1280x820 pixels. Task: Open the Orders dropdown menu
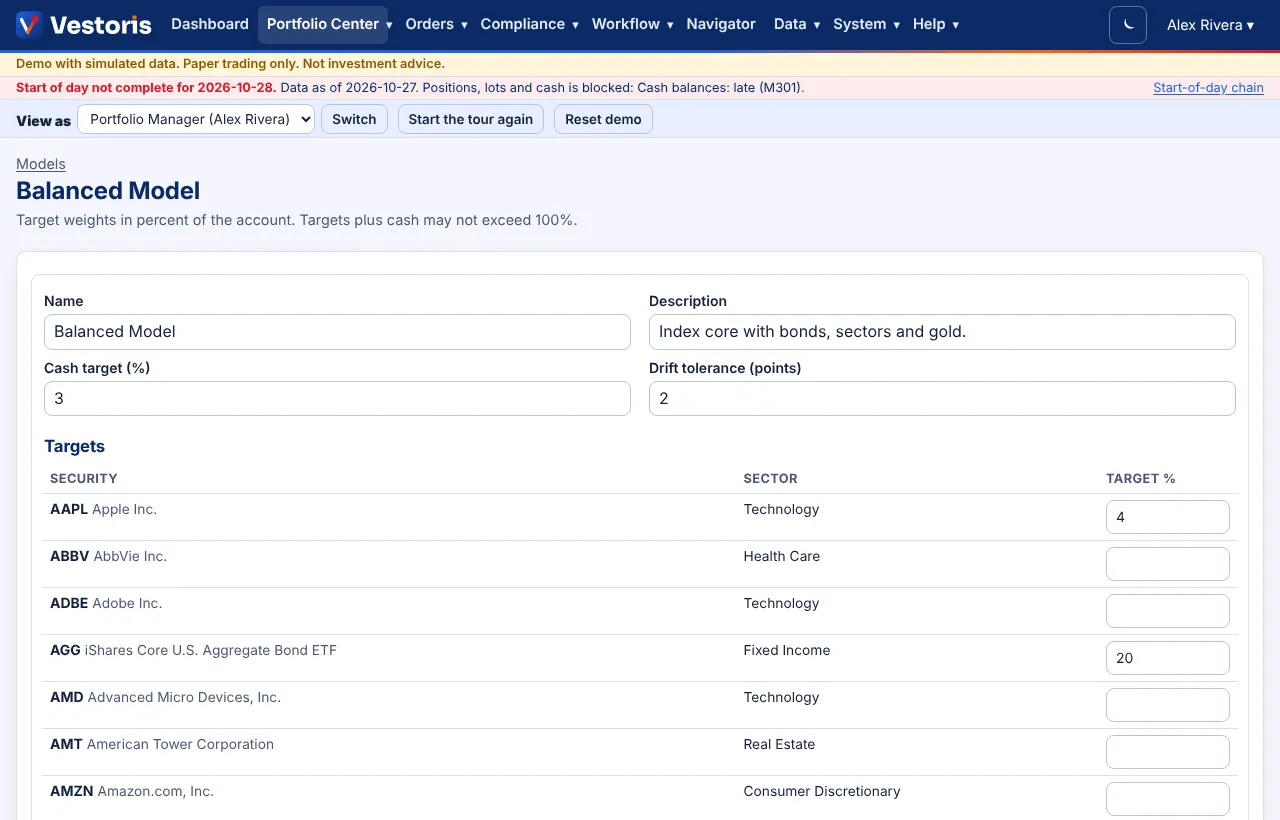(x=436, y=24)
